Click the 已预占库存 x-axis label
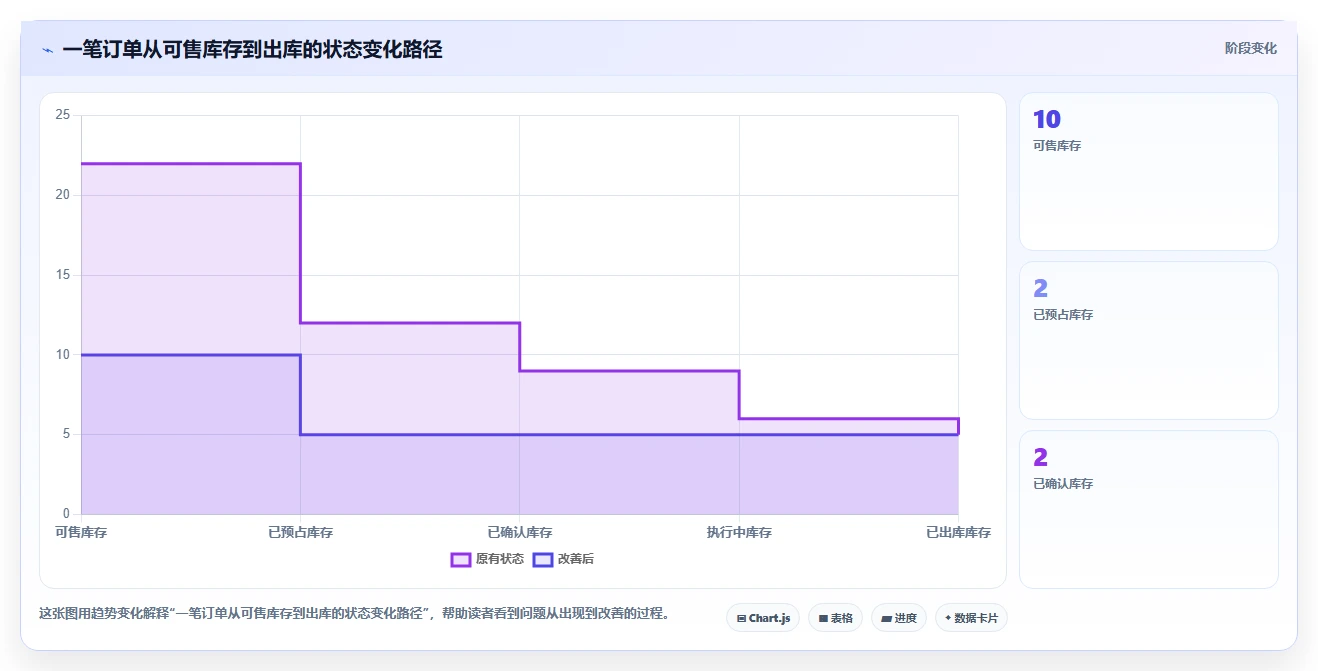The width and height of the screenshot is (1318, 671). 300,532
